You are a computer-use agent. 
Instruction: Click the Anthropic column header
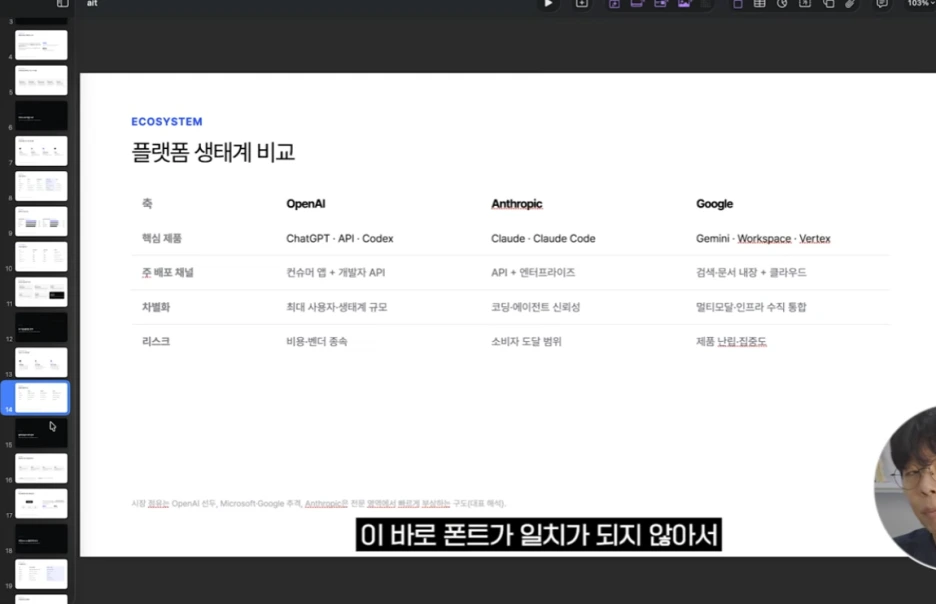(x=516, y=204)
